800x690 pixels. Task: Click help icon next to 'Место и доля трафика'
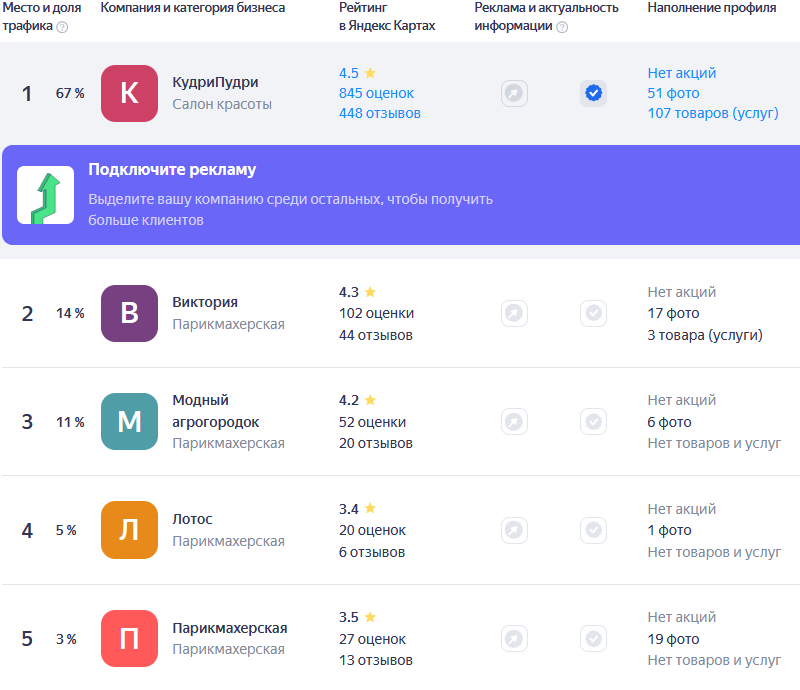tap(63, 27)
